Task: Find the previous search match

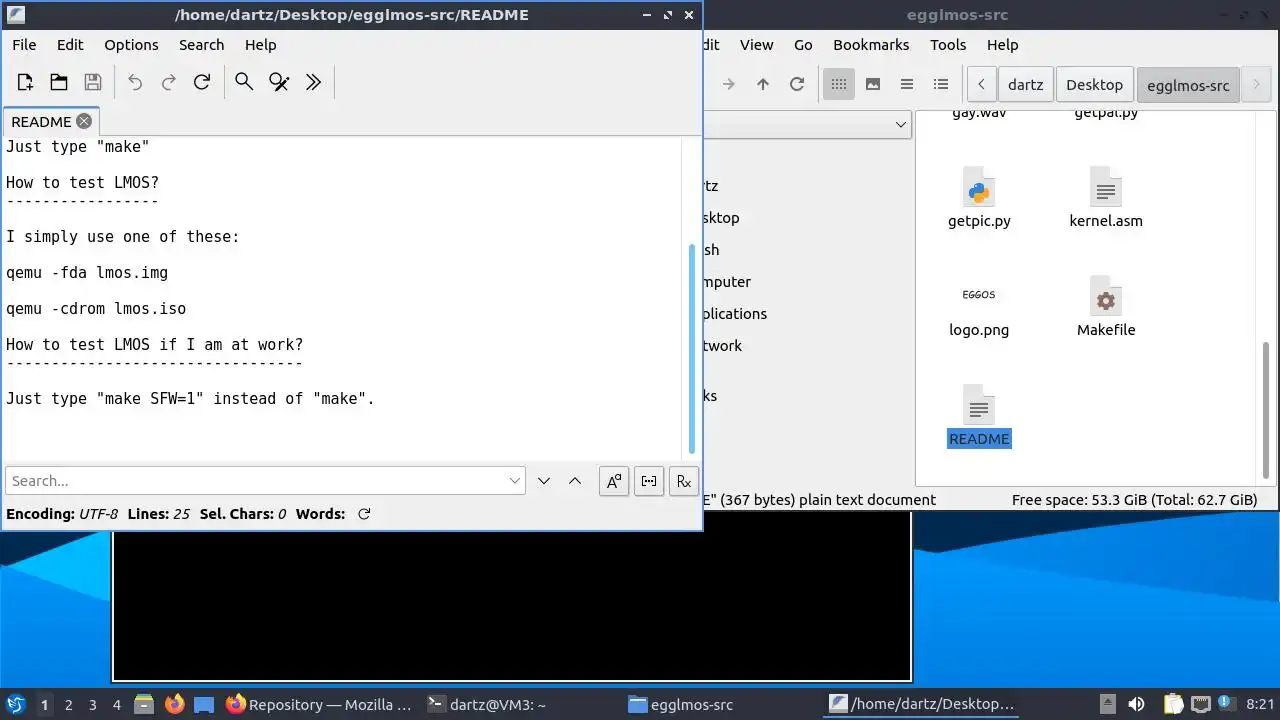Action: [575, 481]
